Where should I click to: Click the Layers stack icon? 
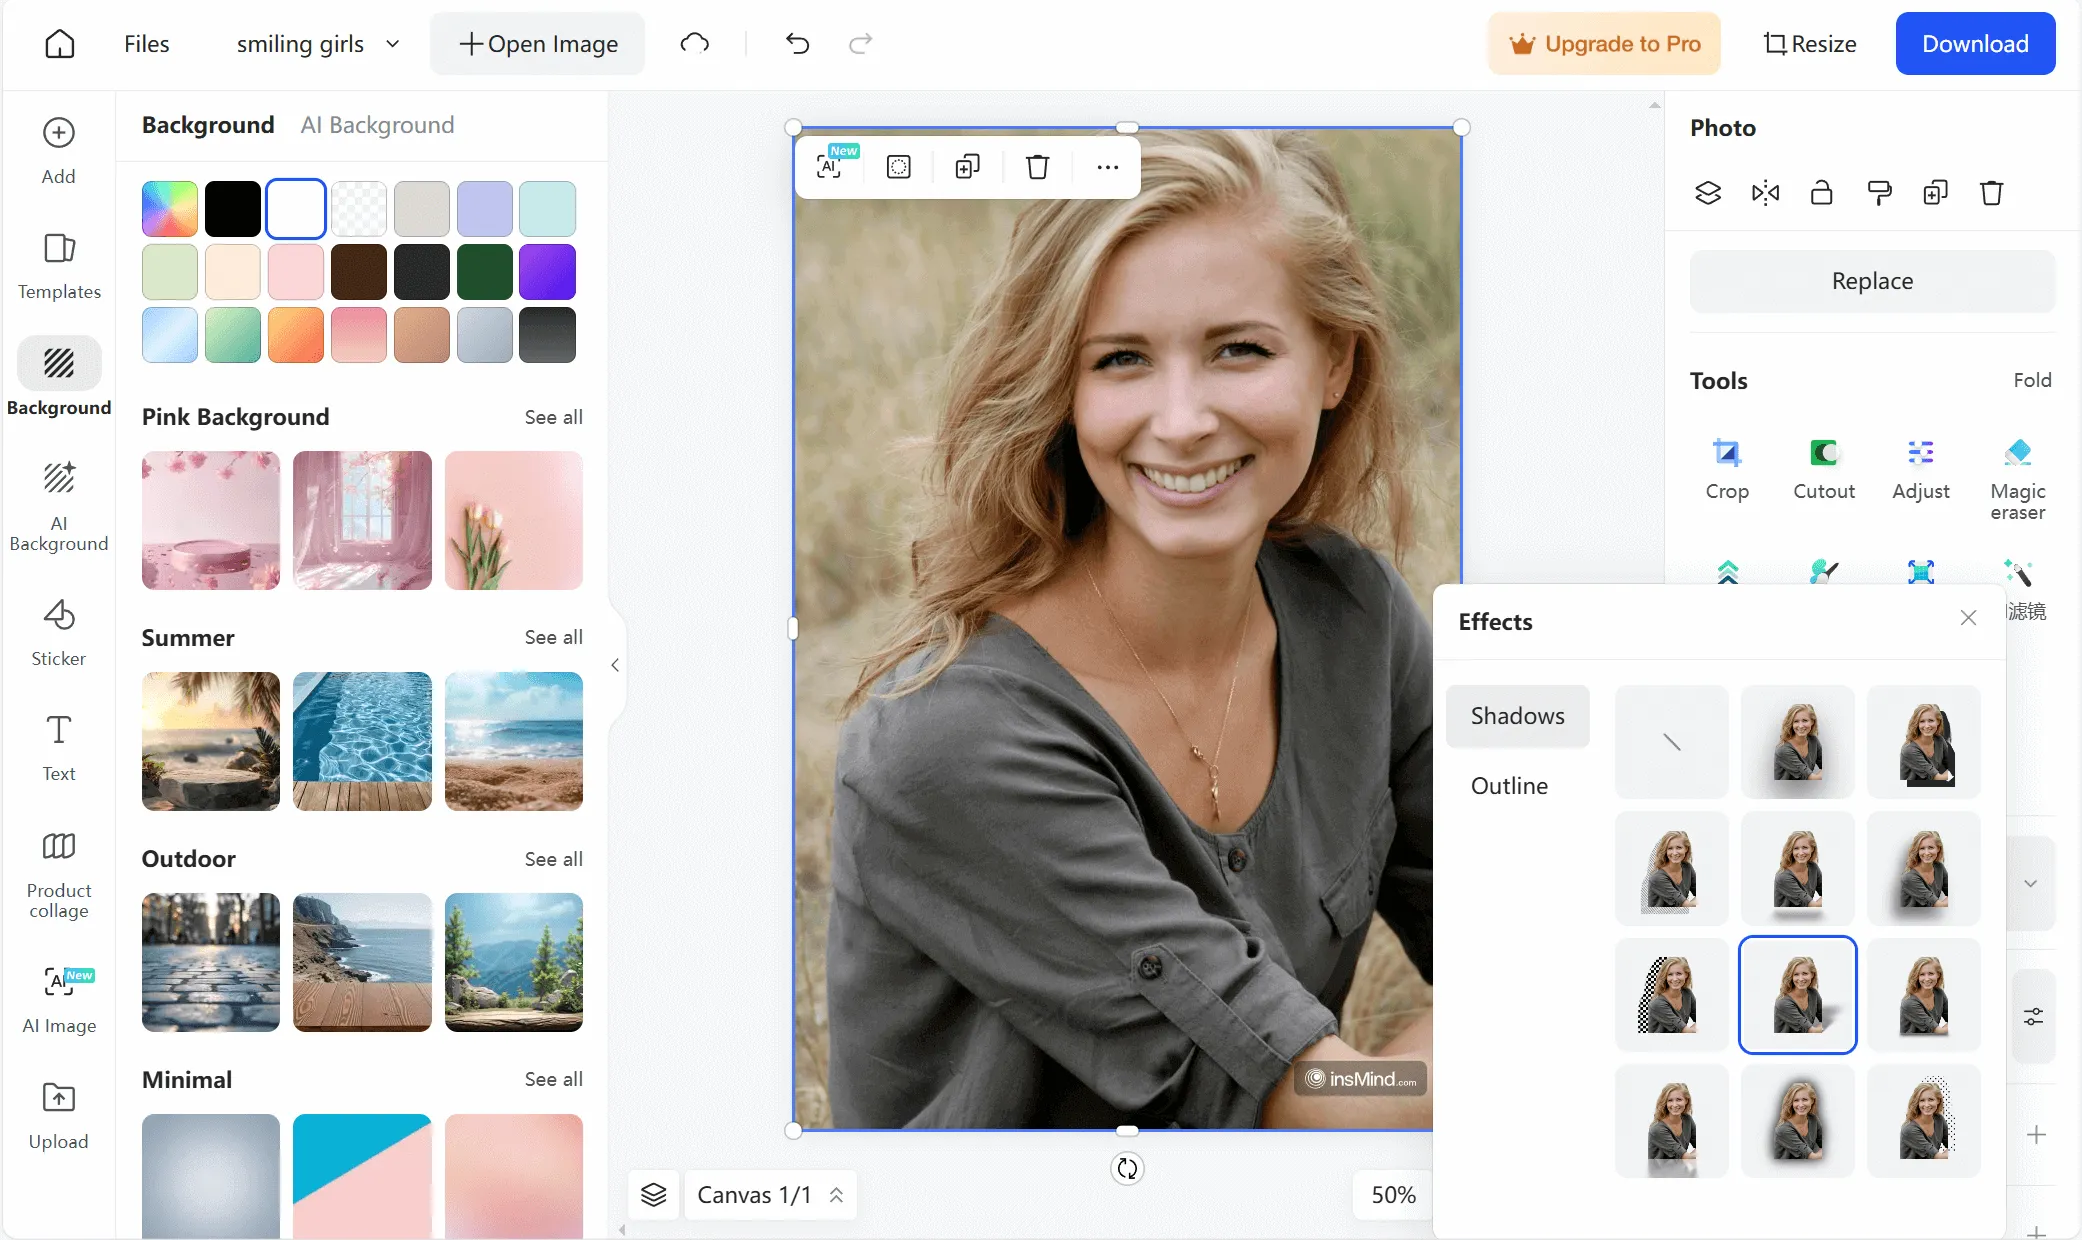[x=1709, y=193]
